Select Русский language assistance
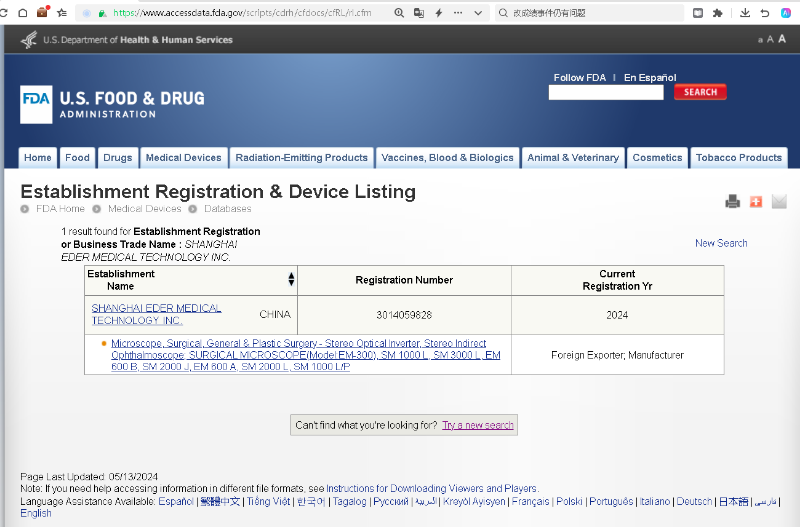This screenshot has height=527, width=800. coord(391,501)
